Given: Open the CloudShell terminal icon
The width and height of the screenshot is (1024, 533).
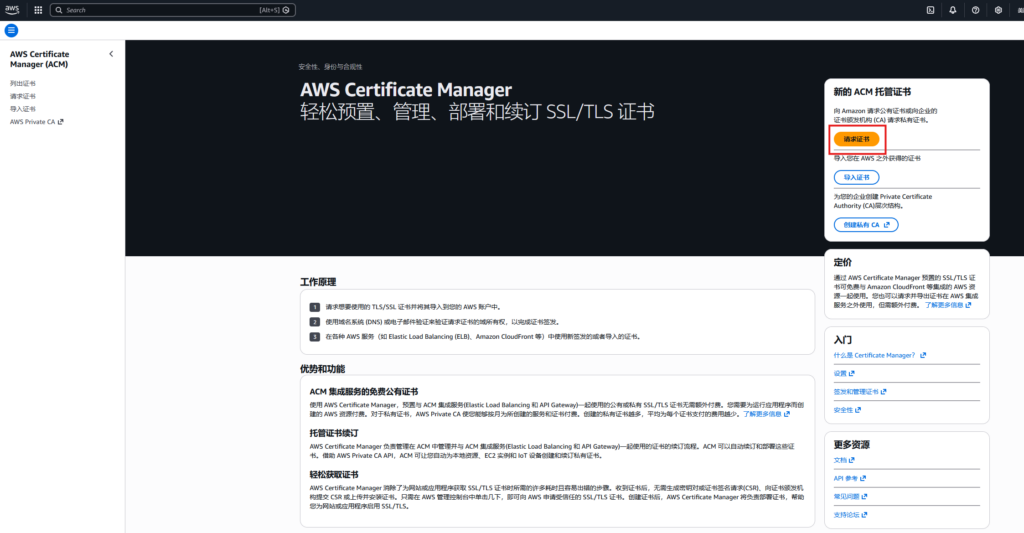Looking at the screenshot, I should (x=930, y=9).
